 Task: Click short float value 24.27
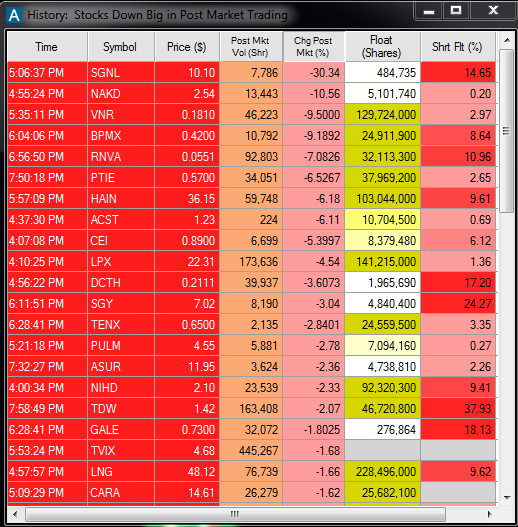point(458,303)
